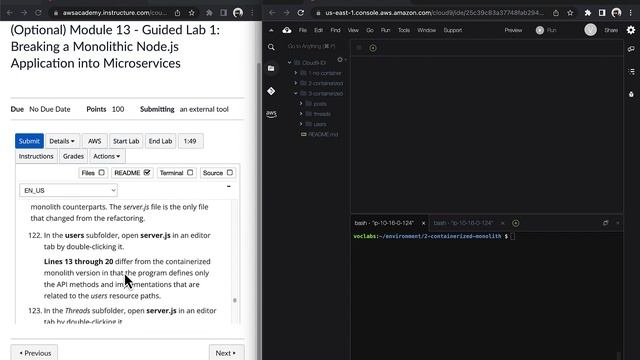Click the Cloud9 cloud logo icon
The width and height of the screenshot is (640, 360).
point(287,30)
